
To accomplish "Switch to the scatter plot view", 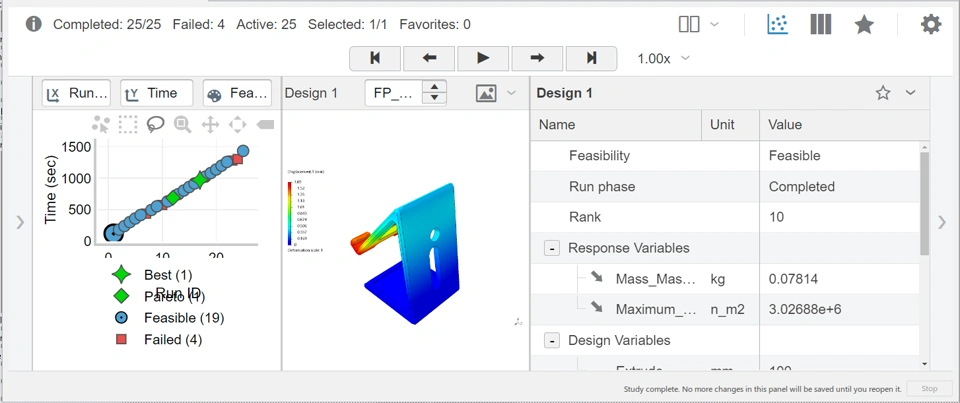I will 777,25.
